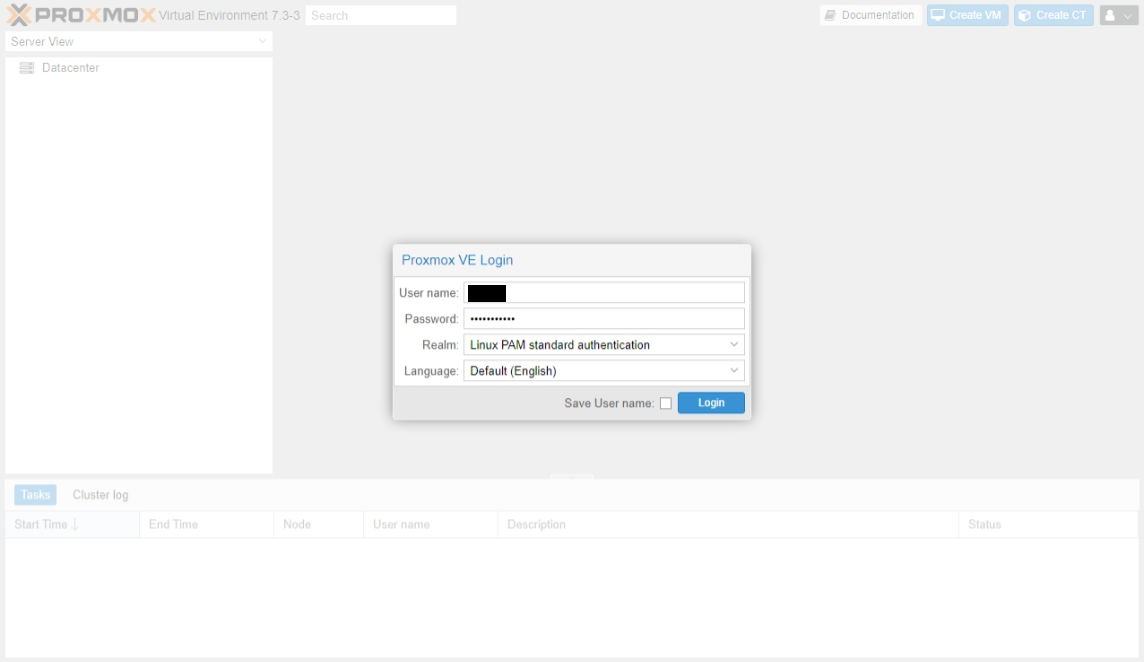Click into the Password field

point(604,319)
